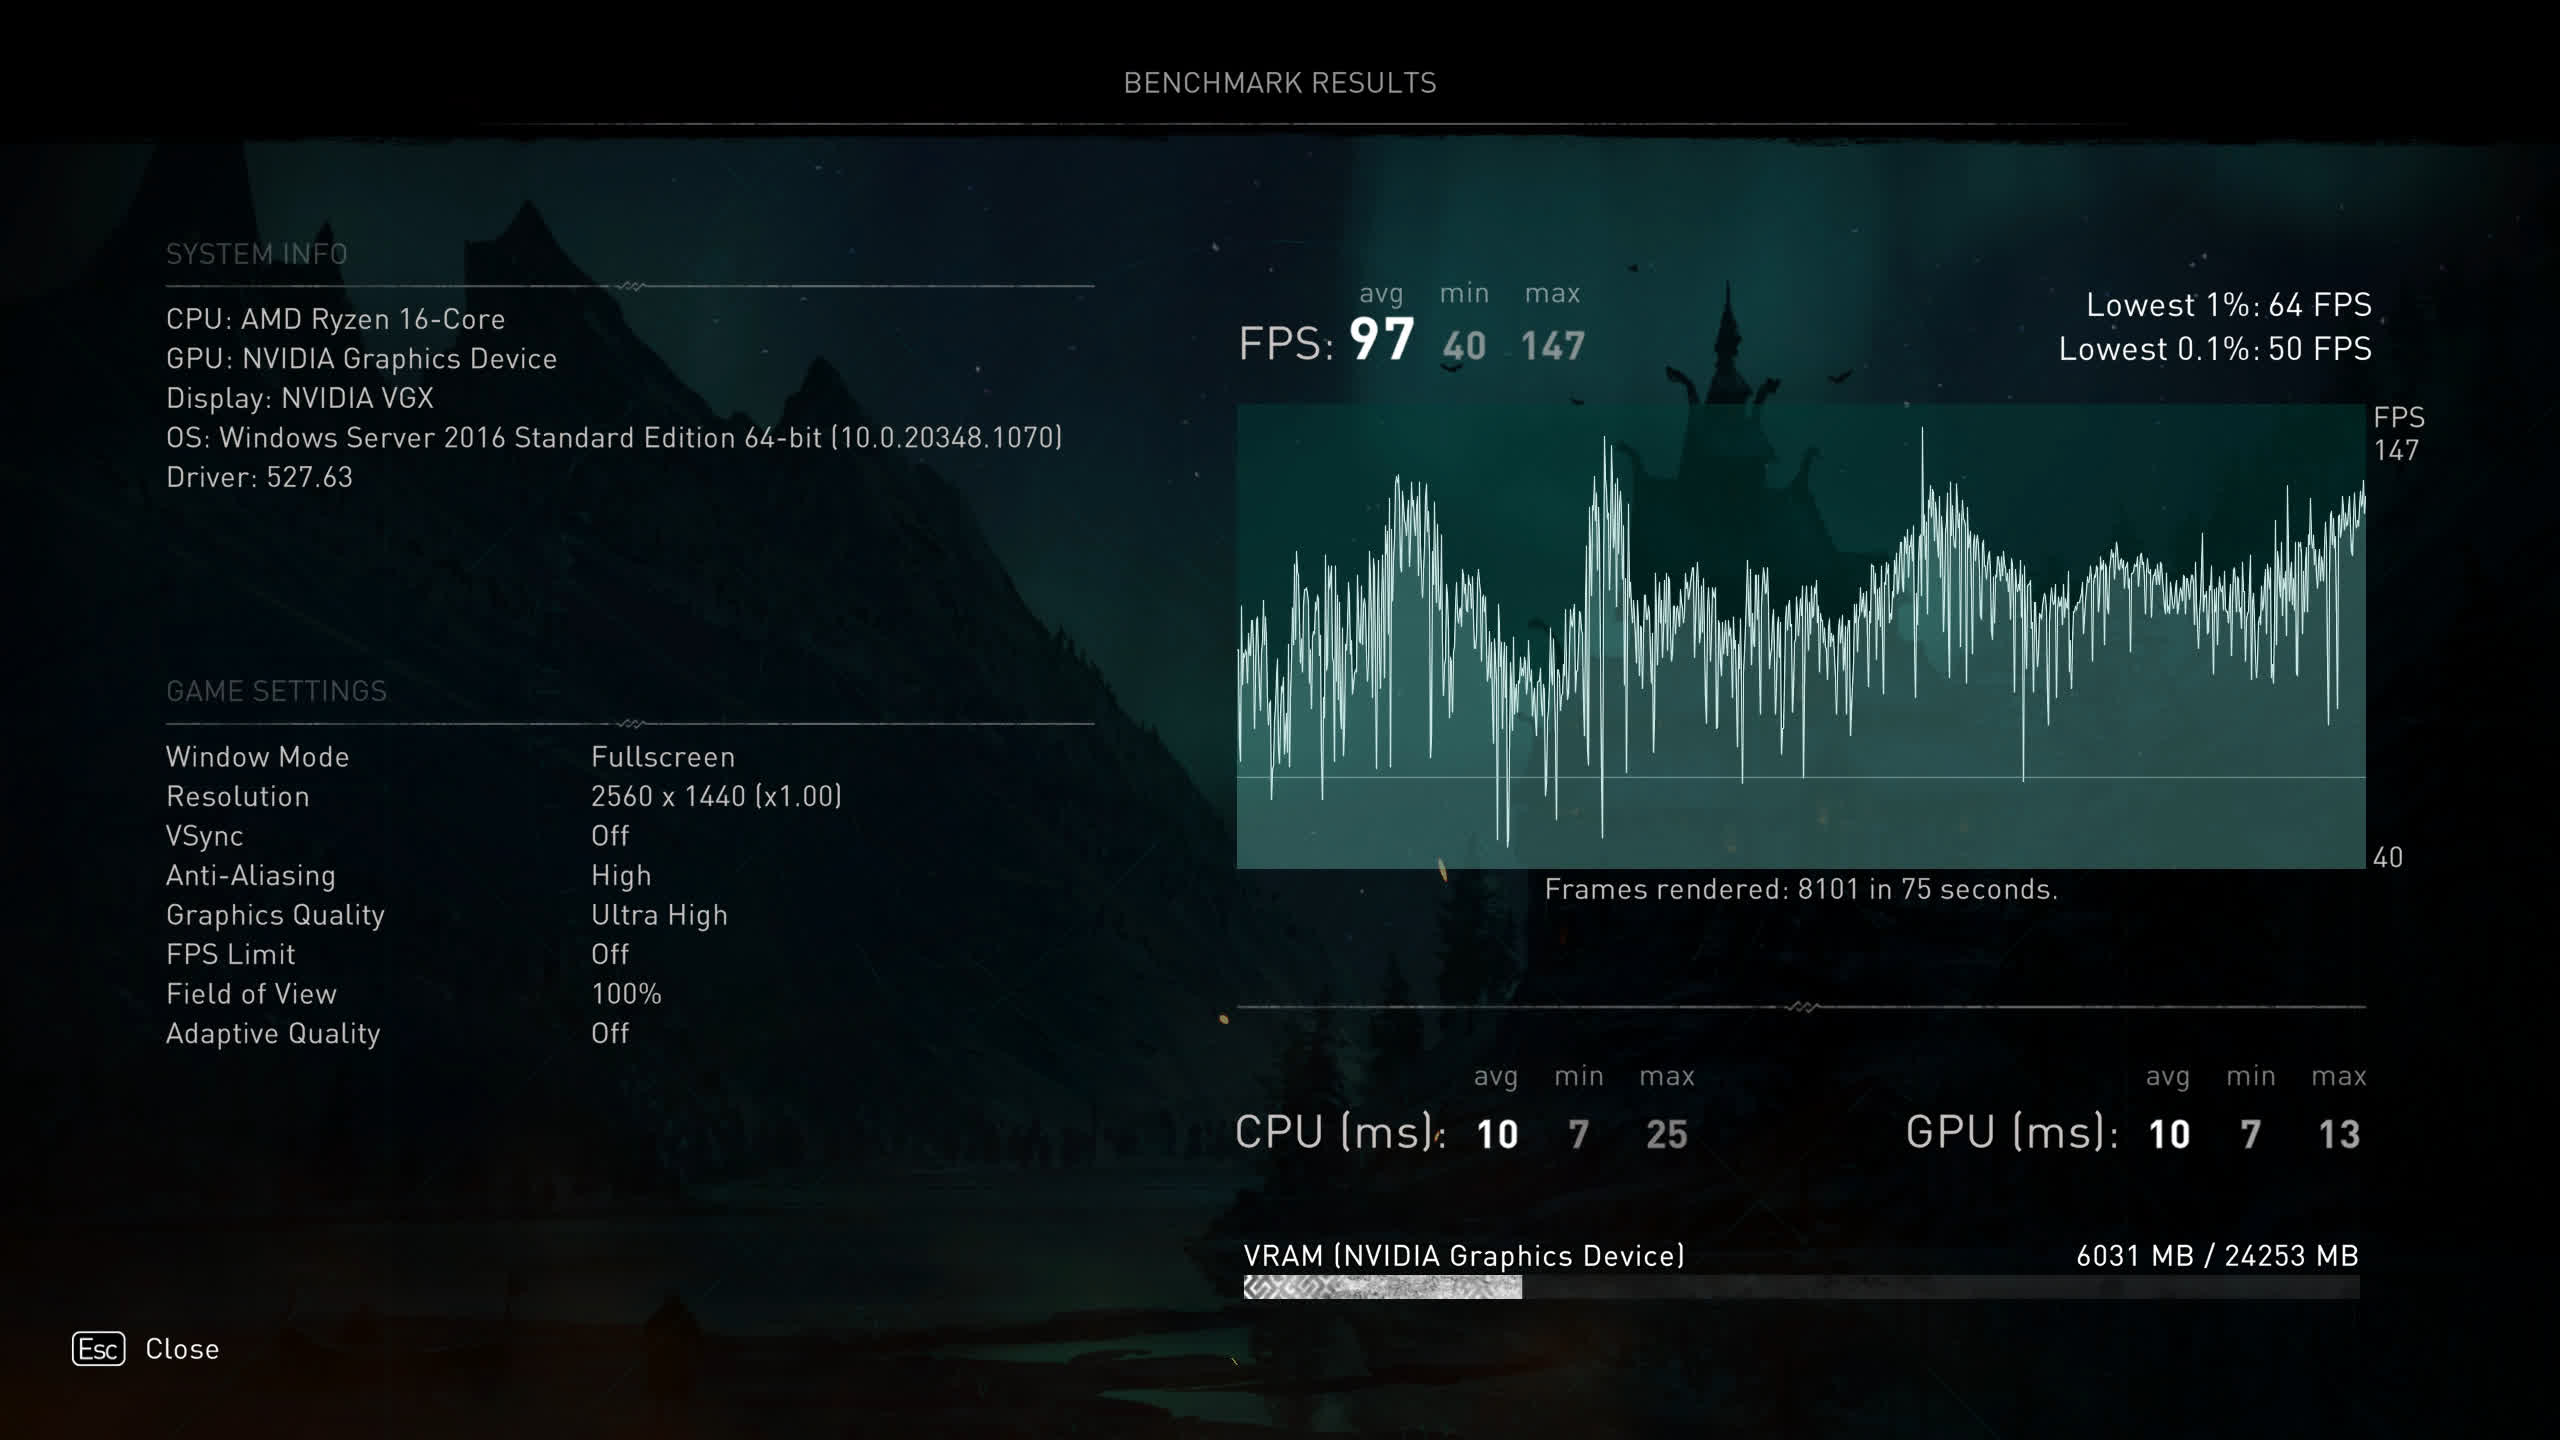Click the Anti-Aliasing High value
This screenshot has height=1440, width=2560.
[x=621, y=876]
